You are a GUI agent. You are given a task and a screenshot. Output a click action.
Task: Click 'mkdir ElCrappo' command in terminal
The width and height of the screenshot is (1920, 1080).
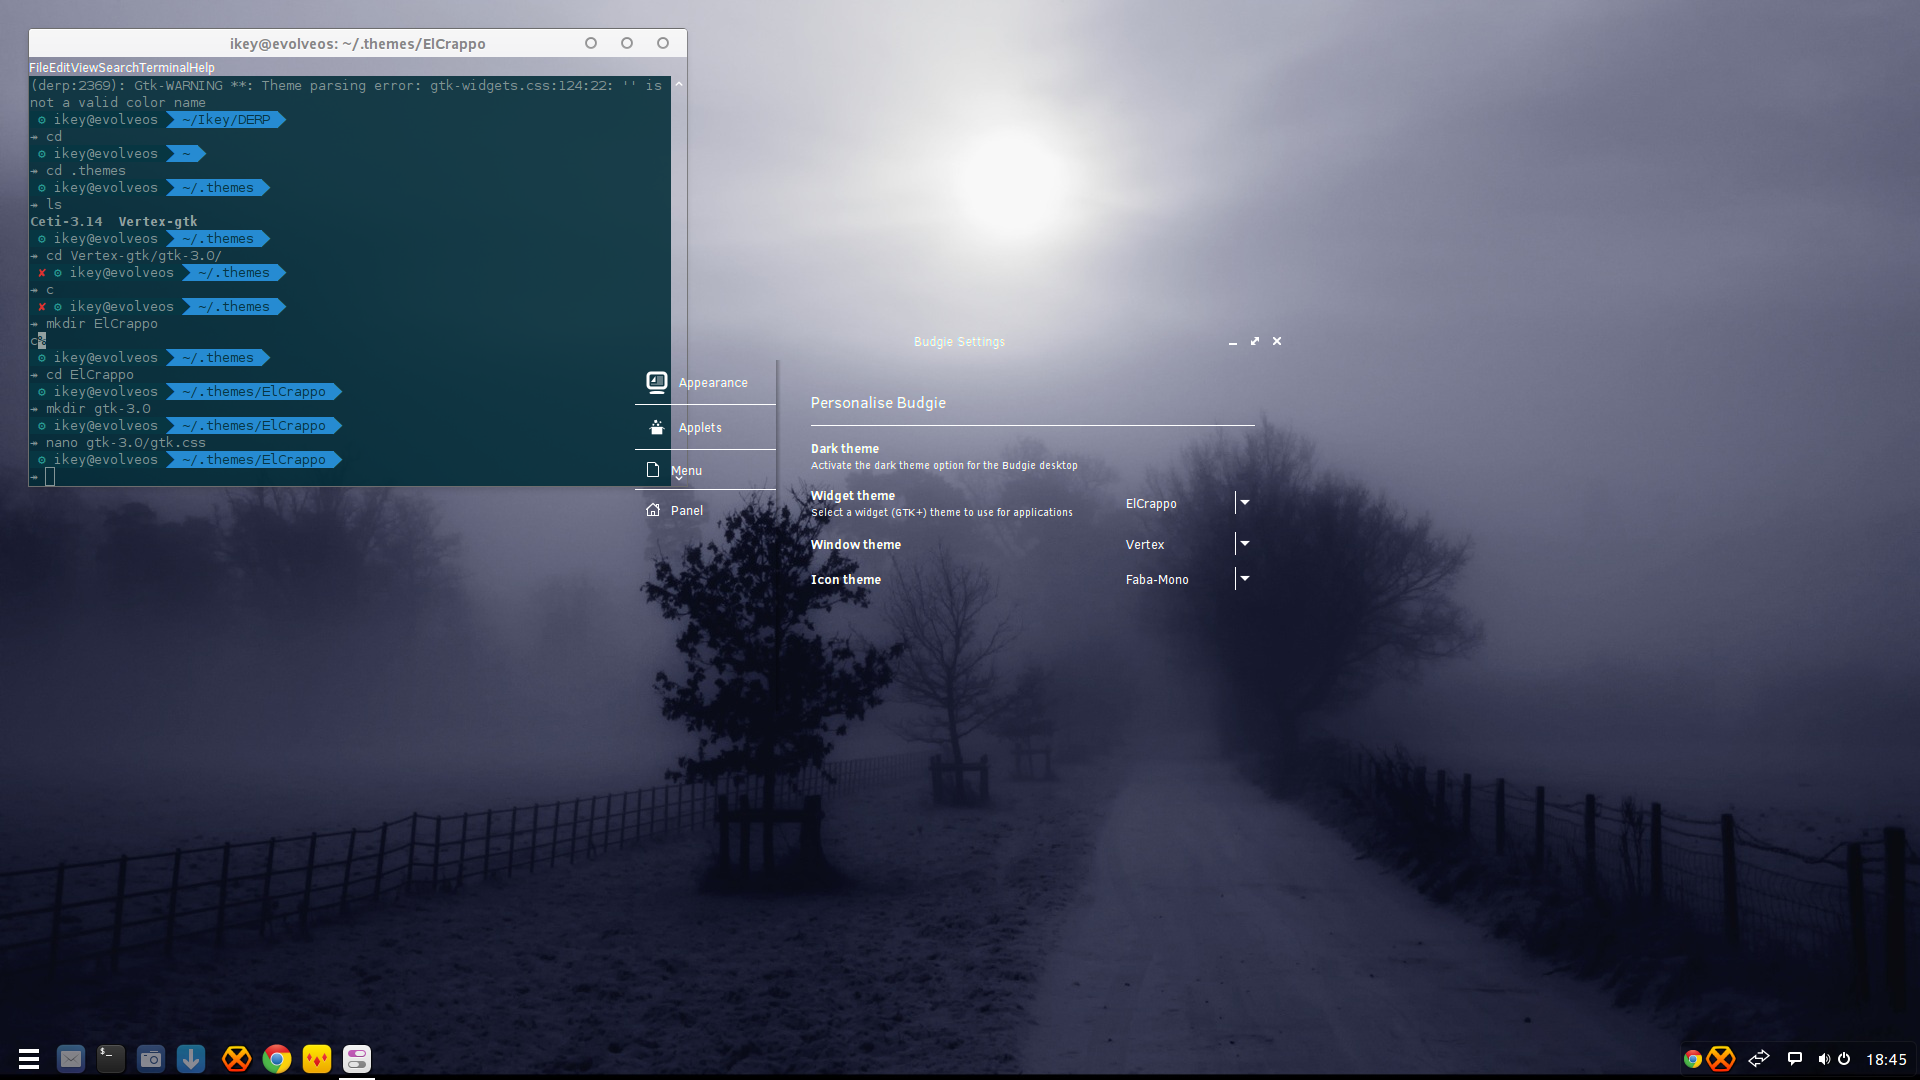[x=102, y=324]
